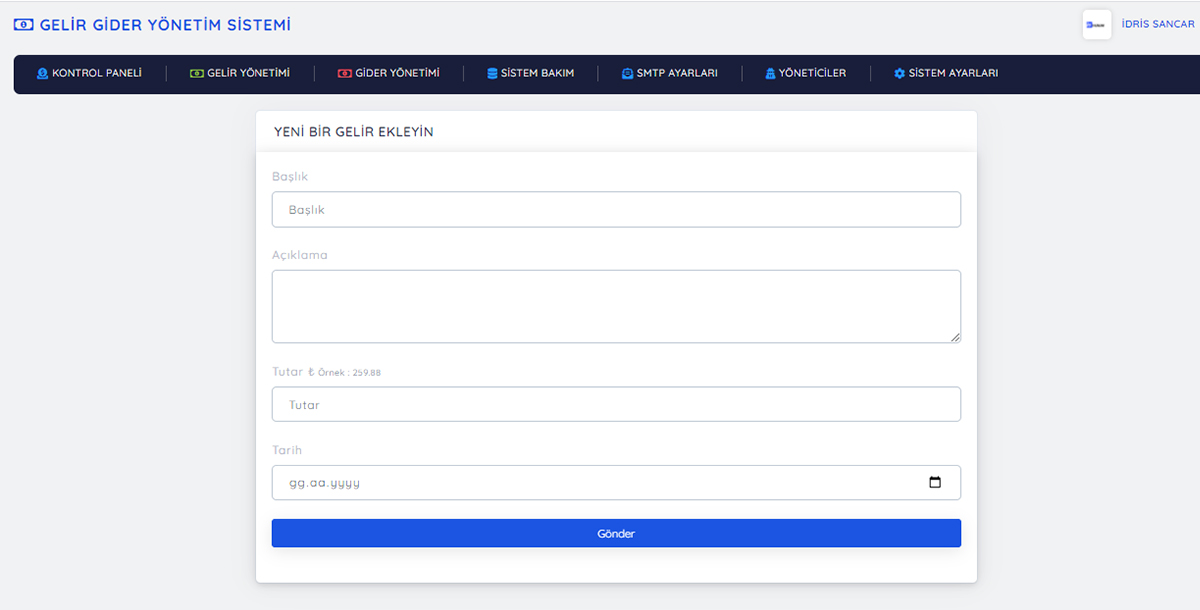This screenshot has width=1200, height=610.
Task: Click inside the Açıklama text area
Action: (616, 306)
